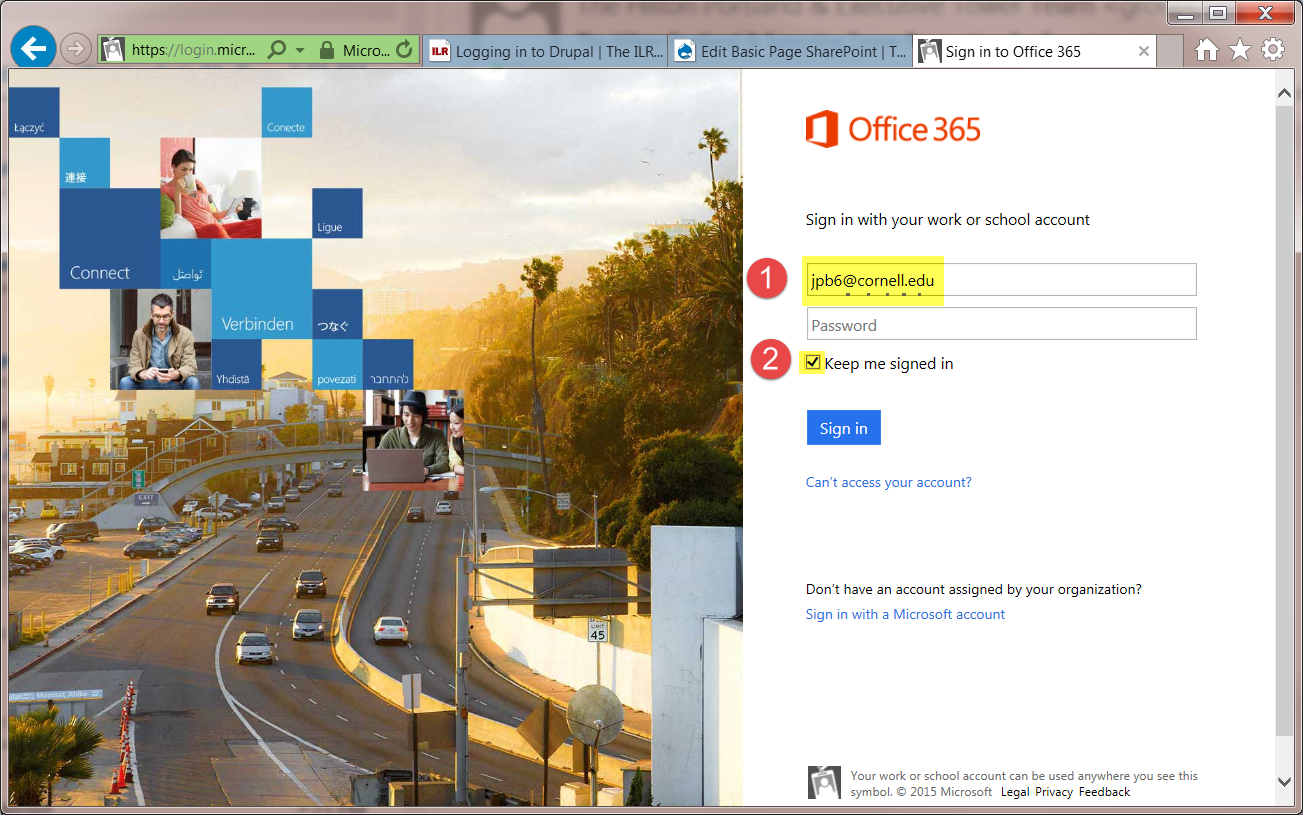The width and height of the screenshot is (1303, 815).
Task: Click the browser Forward arrow button
Action: 76,49
